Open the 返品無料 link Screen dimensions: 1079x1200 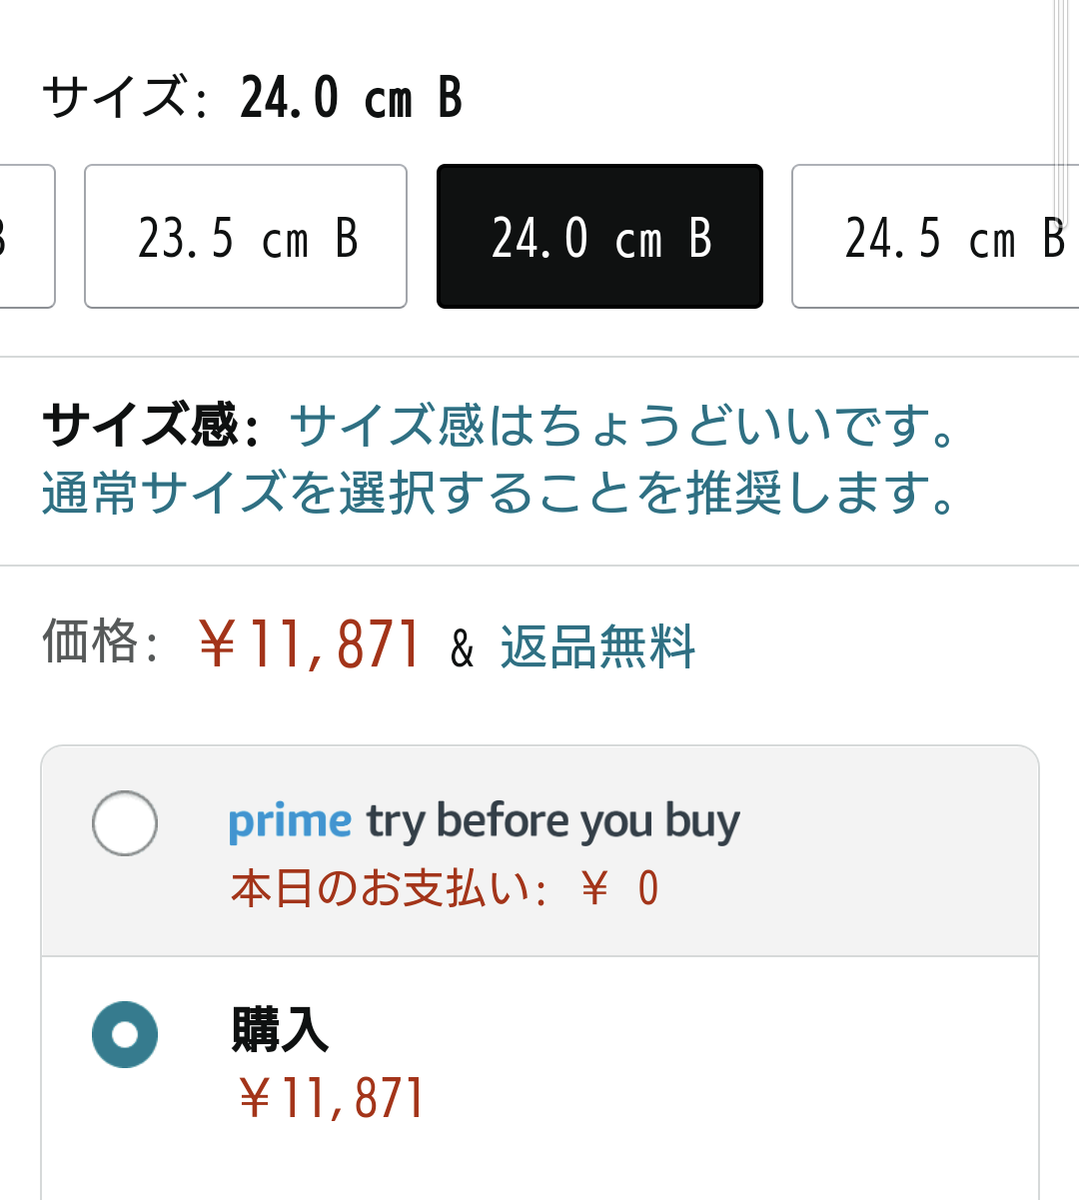click(597, 646)
